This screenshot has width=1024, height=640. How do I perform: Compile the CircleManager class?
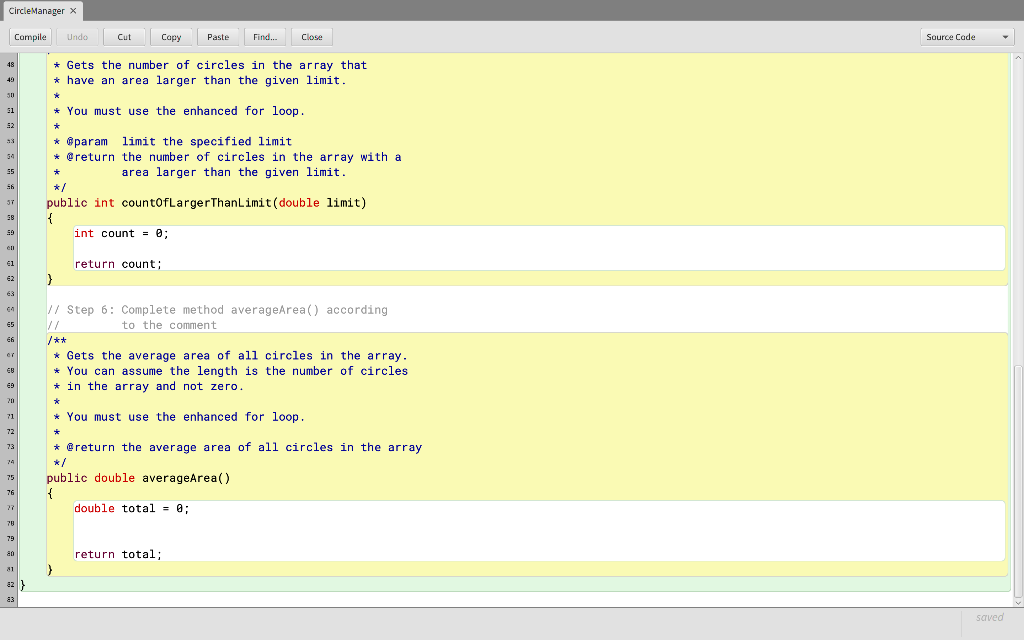[x=30, y=36]
